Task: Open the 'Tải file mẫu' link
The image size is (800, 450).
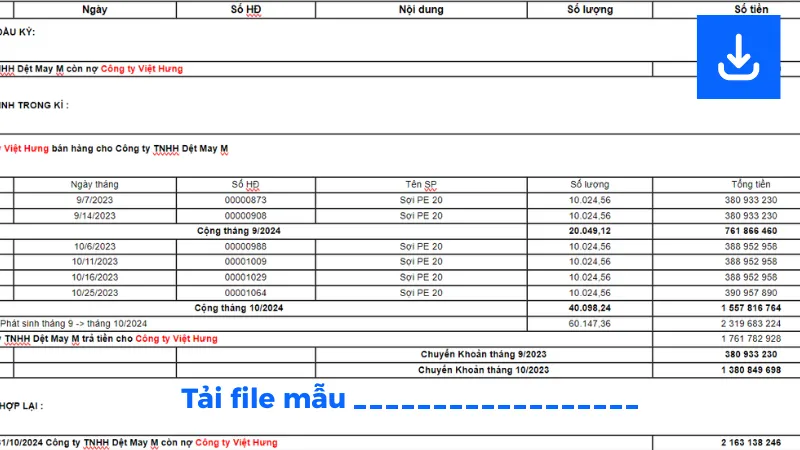Action: [x=263, y=398]
